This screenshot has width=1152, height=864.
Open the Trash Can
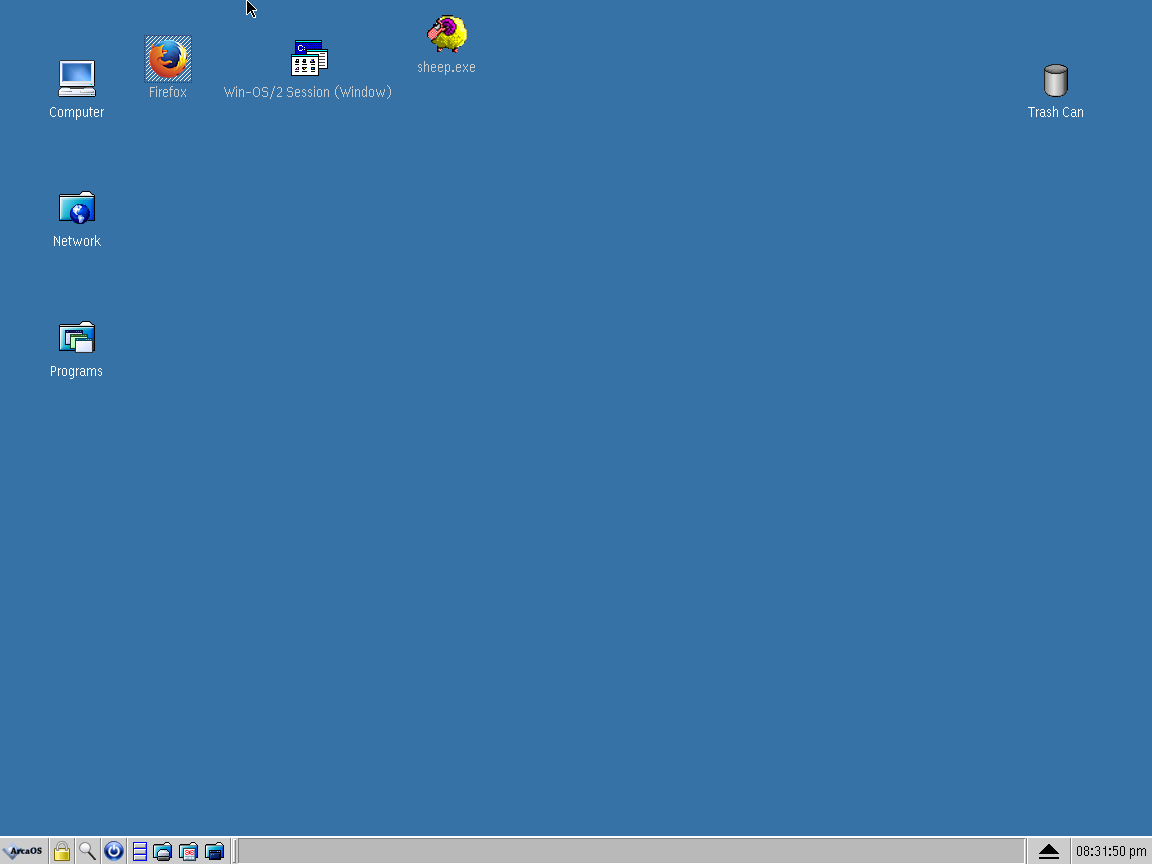pos(1055,80)
